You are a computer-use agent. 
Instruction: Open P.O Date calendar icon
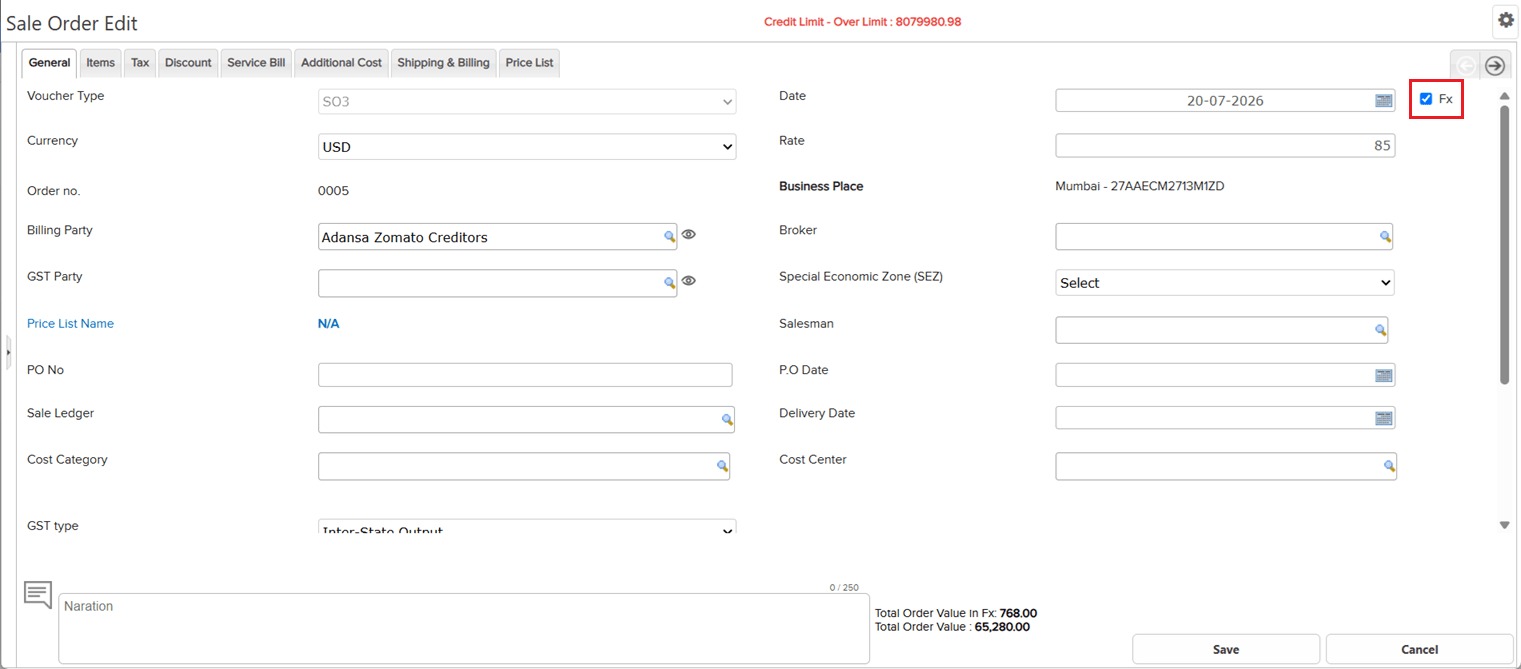pyautogui.click(x=1384, y=375)
